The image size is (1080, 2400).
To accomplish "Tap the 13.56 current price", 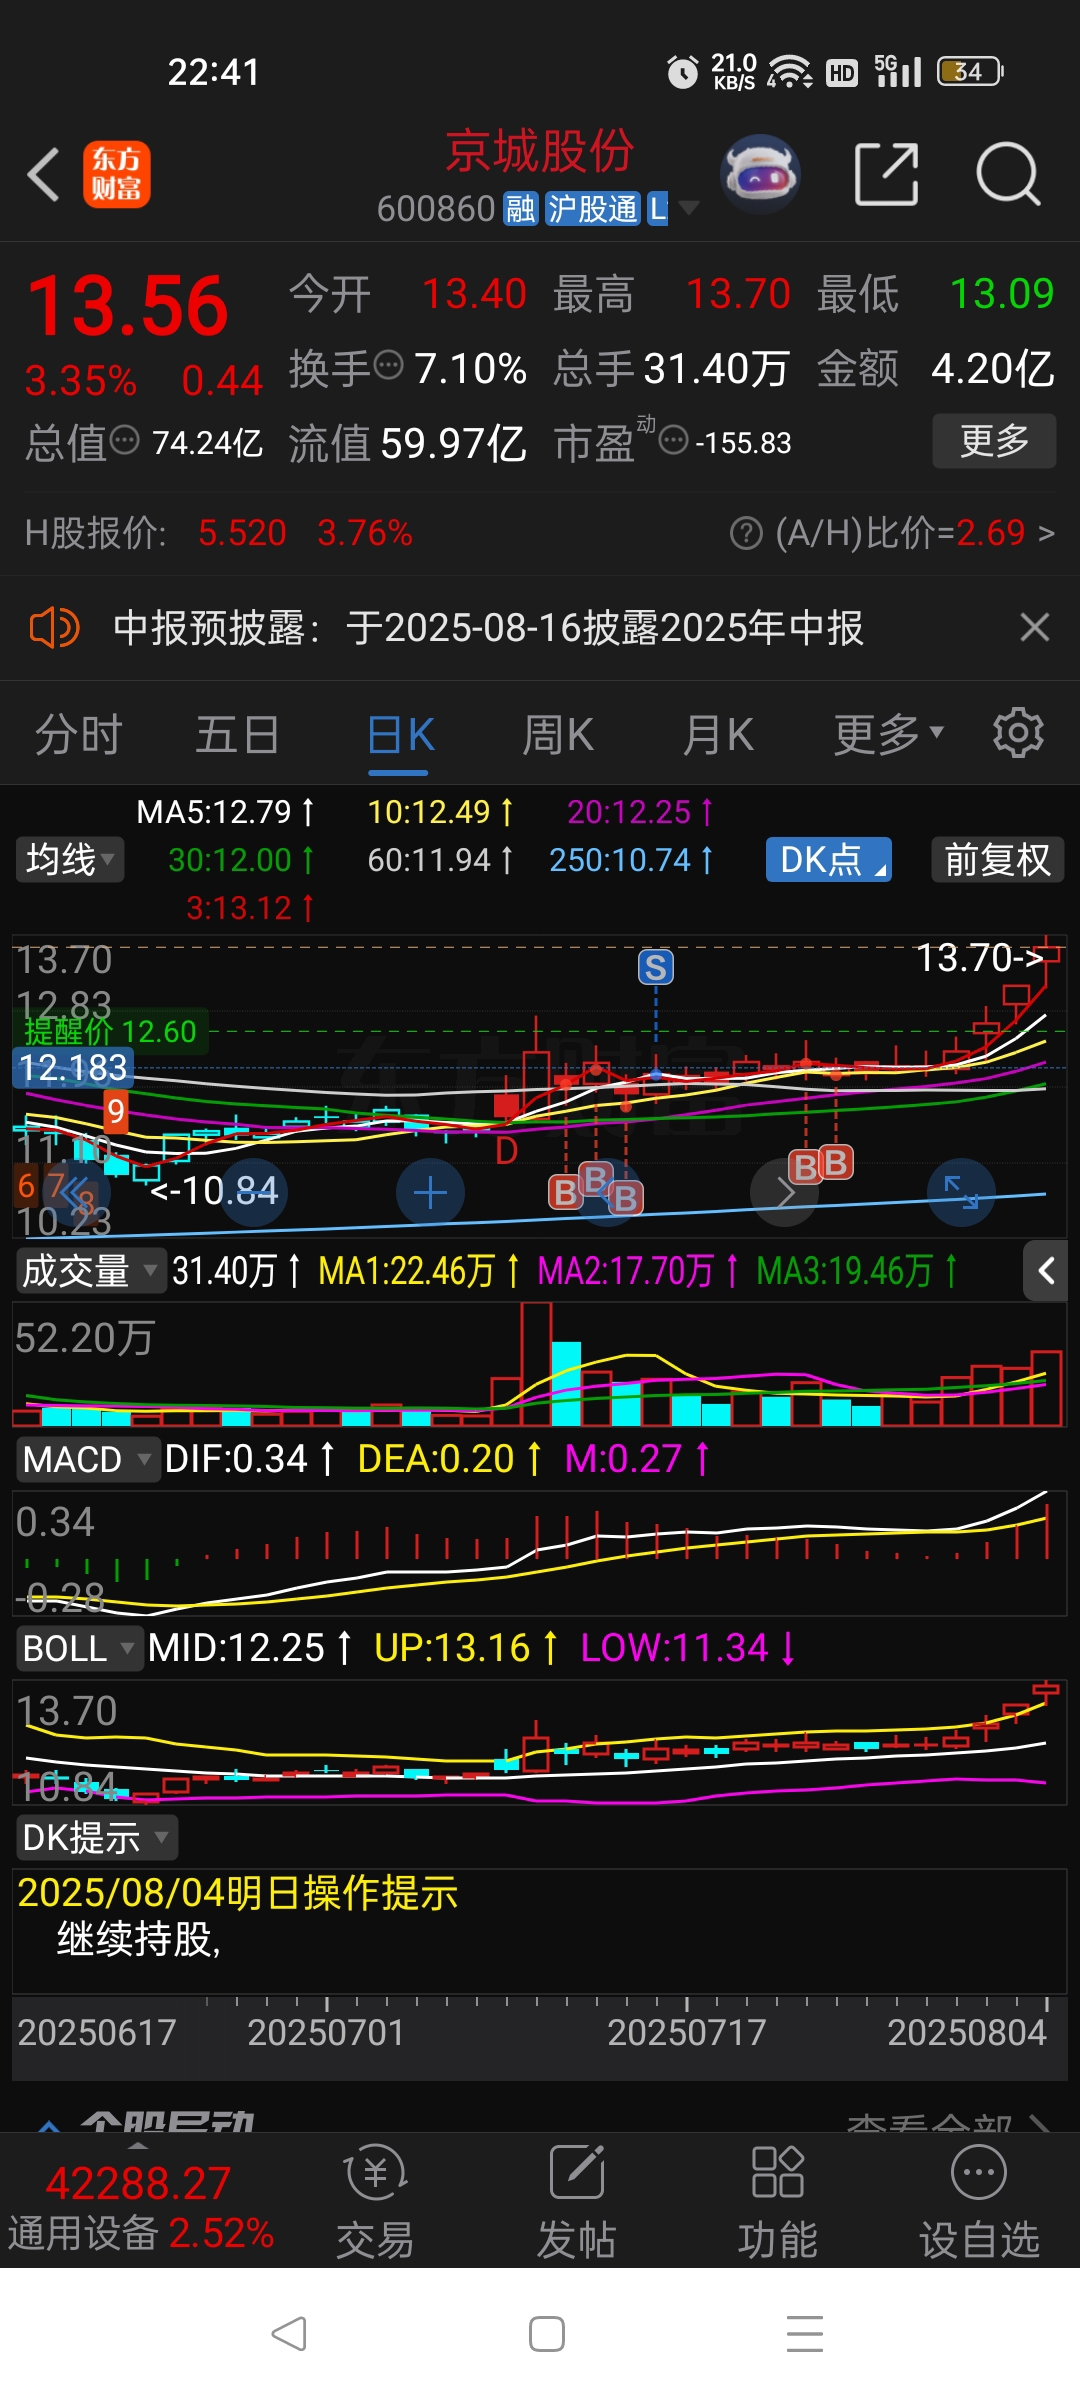I will [x=128, y=306].
